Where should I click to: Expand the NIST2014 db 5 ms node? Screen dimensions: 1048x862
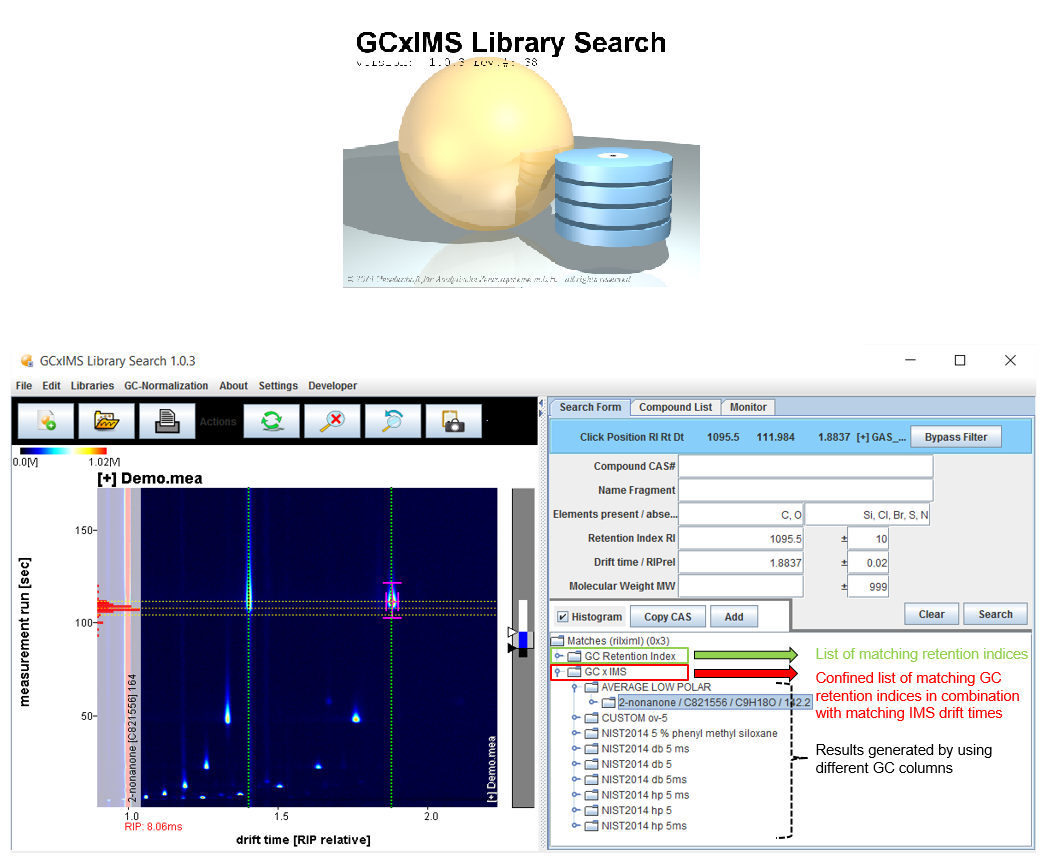click(575, 748)
